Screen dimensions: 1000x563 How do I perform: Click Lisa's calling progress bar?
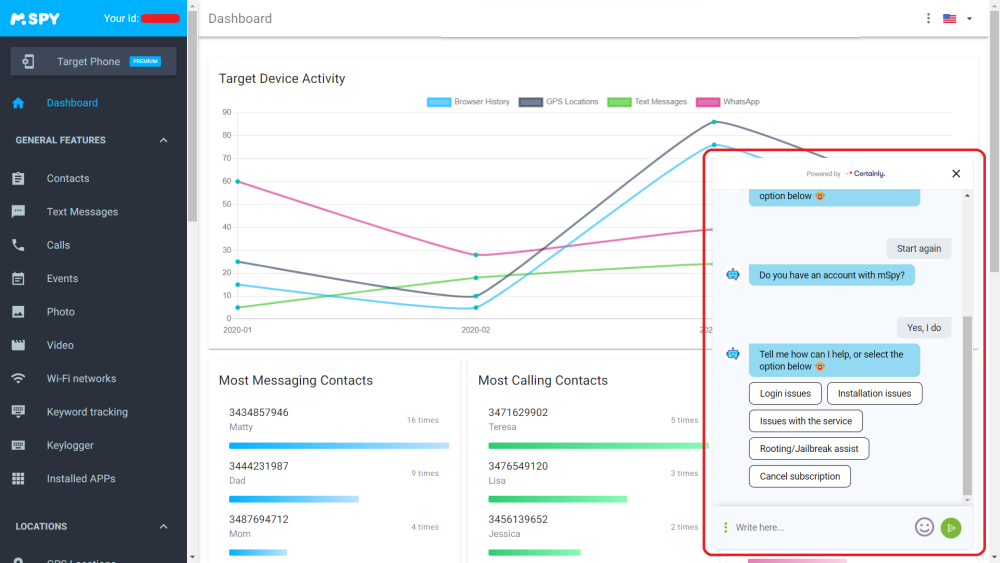click(558, 499)
